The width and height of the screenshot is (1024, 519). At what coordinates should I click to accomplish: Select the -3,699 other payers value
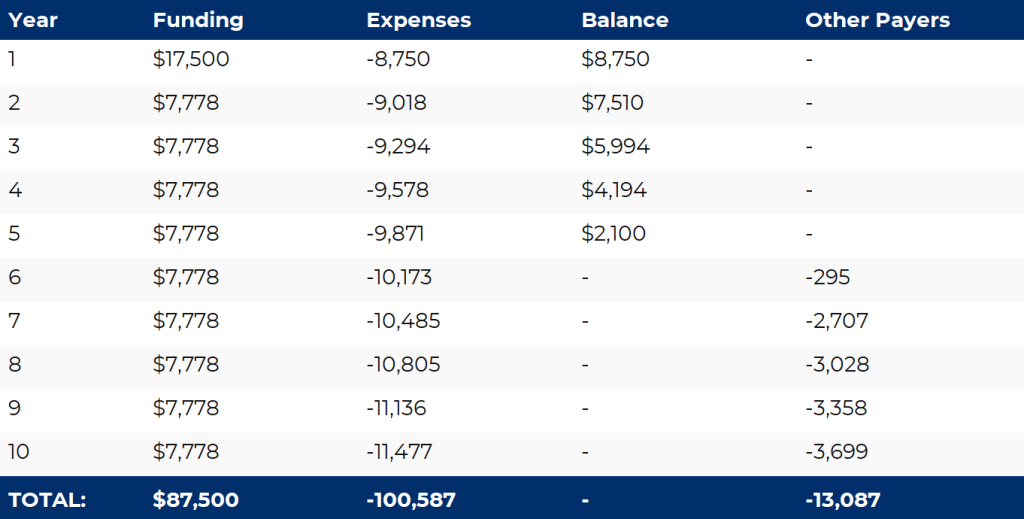[x=837, y=451]
